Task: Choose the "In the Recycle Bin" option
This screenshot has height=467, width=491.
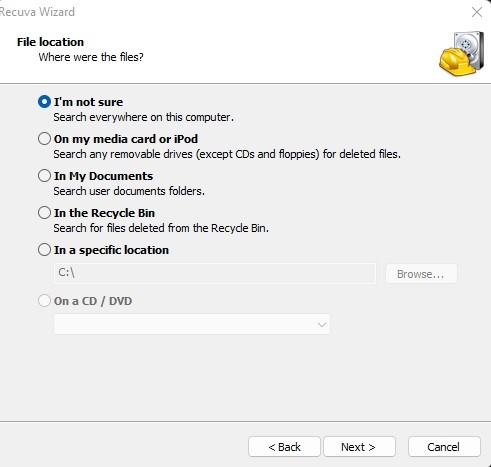Action: pos(44,213)
